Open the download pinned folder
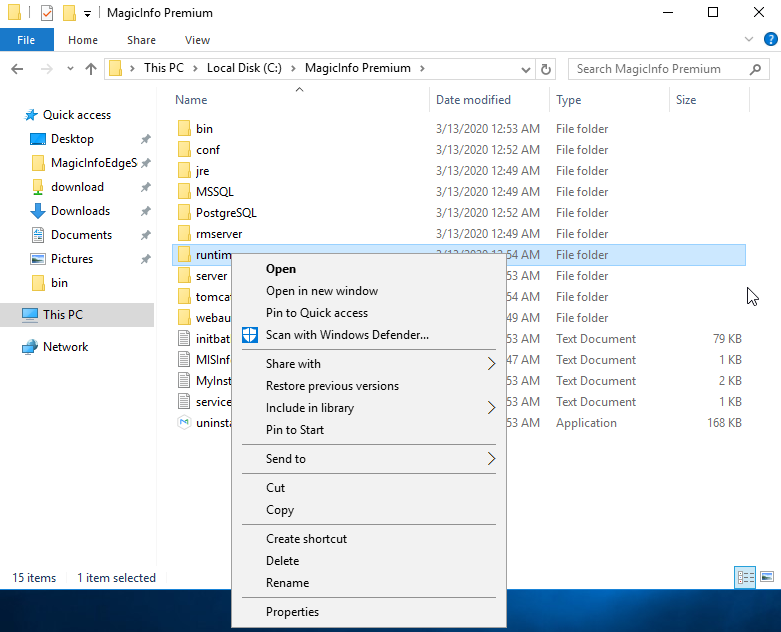Screen dimensions: 781x632 pos(77,187)
